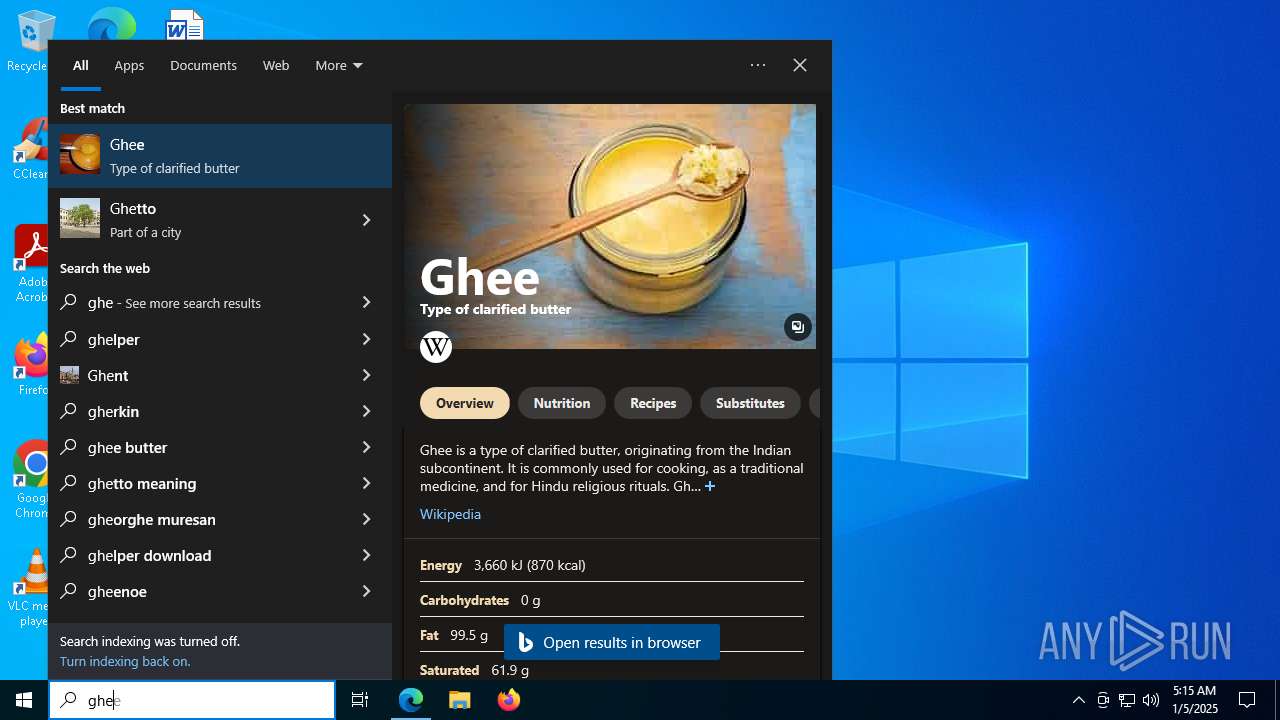Open File Explorer from taskbar

pyautogui.click(x=460, y=700)
